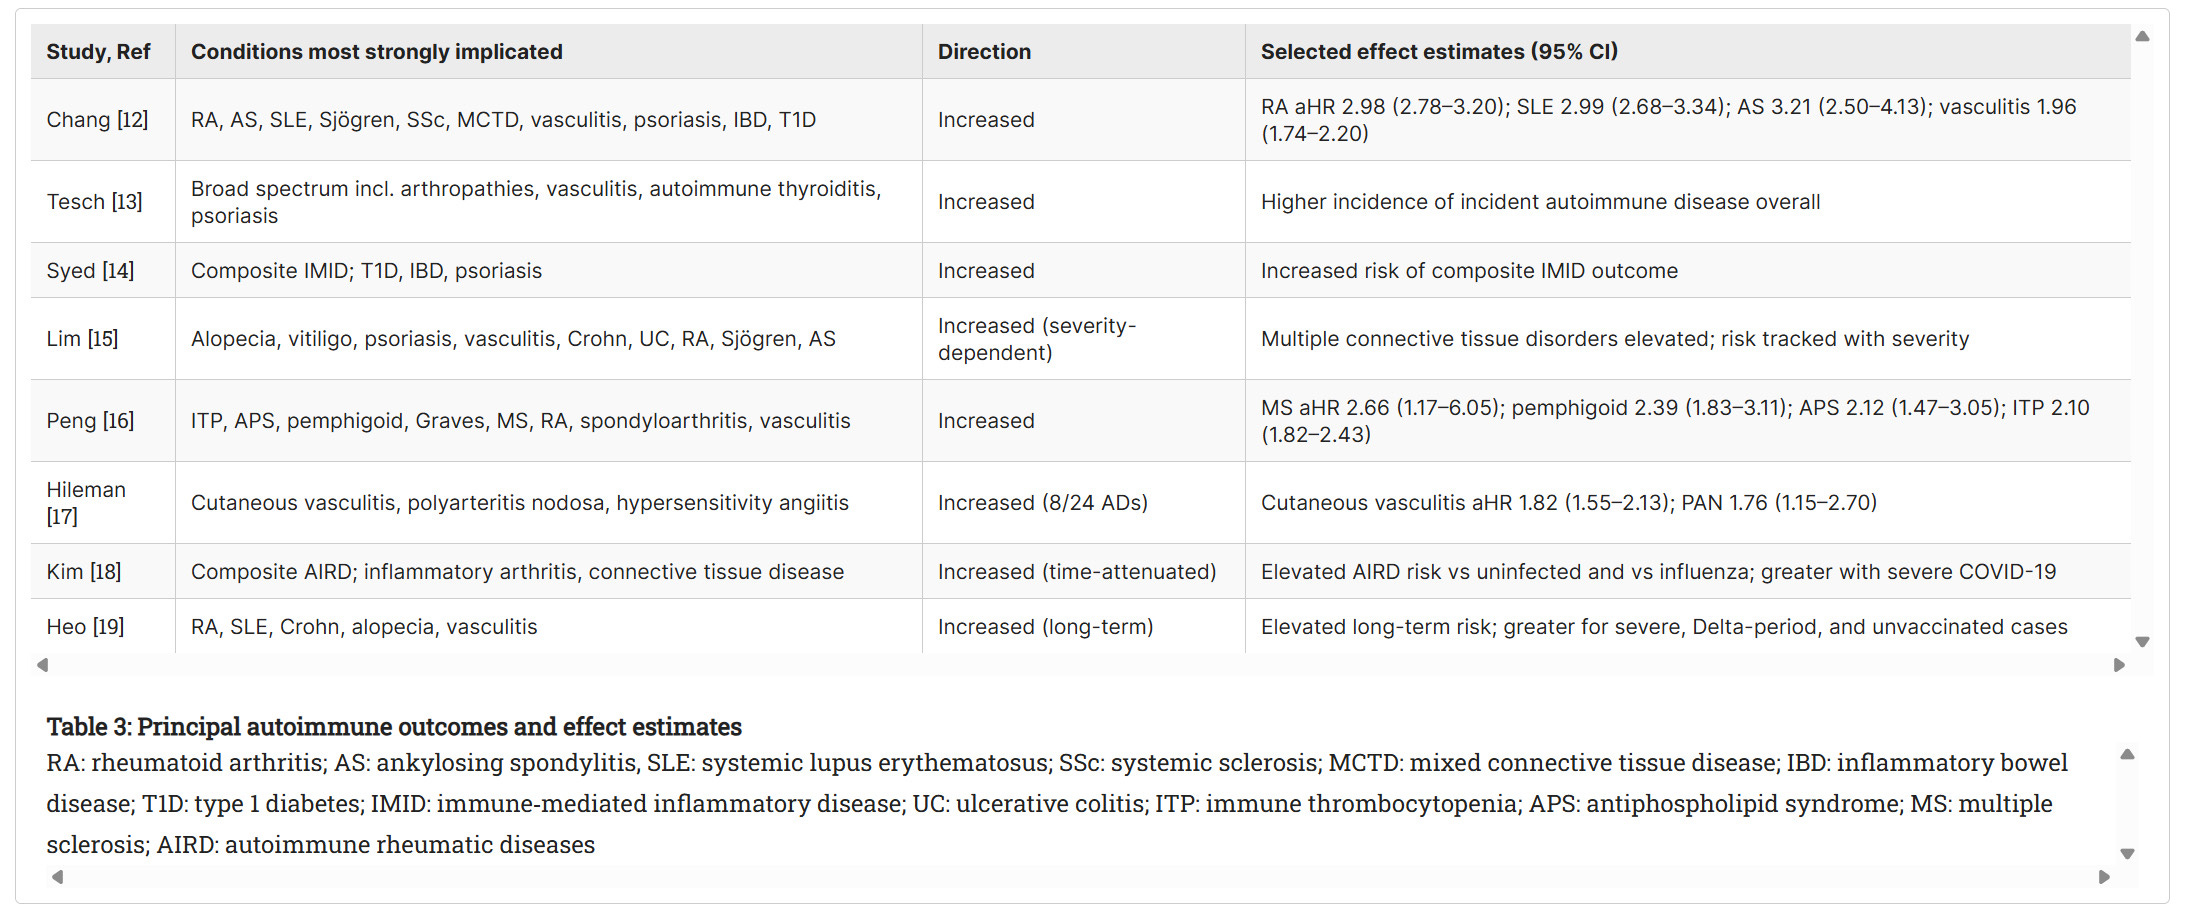2191x922 pixels.
Task: Click the caption's vertical scroll up arrow
Action: point(2127,754)
